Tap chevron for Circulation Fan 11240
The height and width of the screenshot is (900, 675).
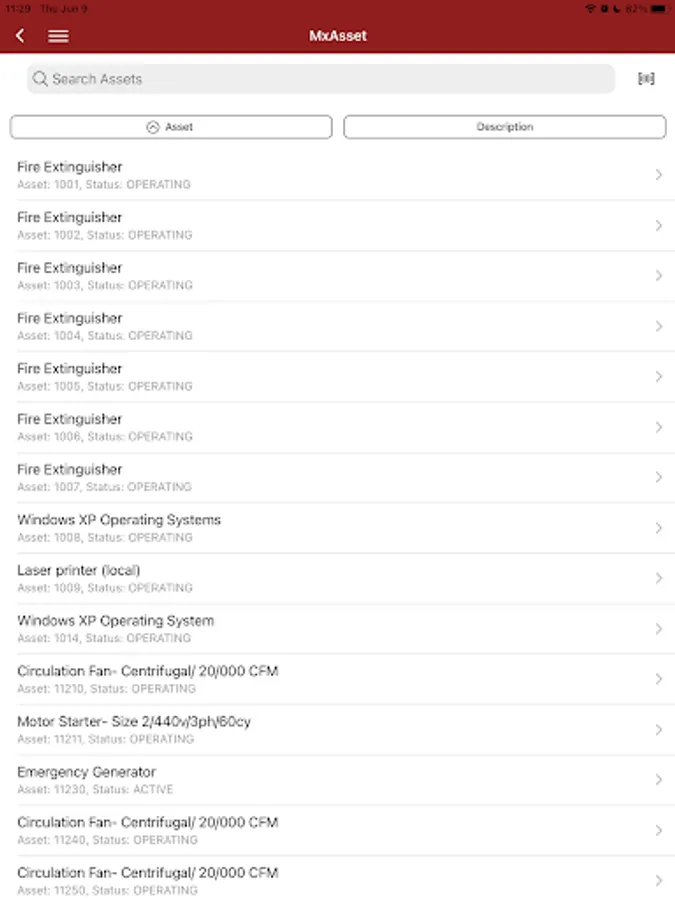(x=658, y=830)
